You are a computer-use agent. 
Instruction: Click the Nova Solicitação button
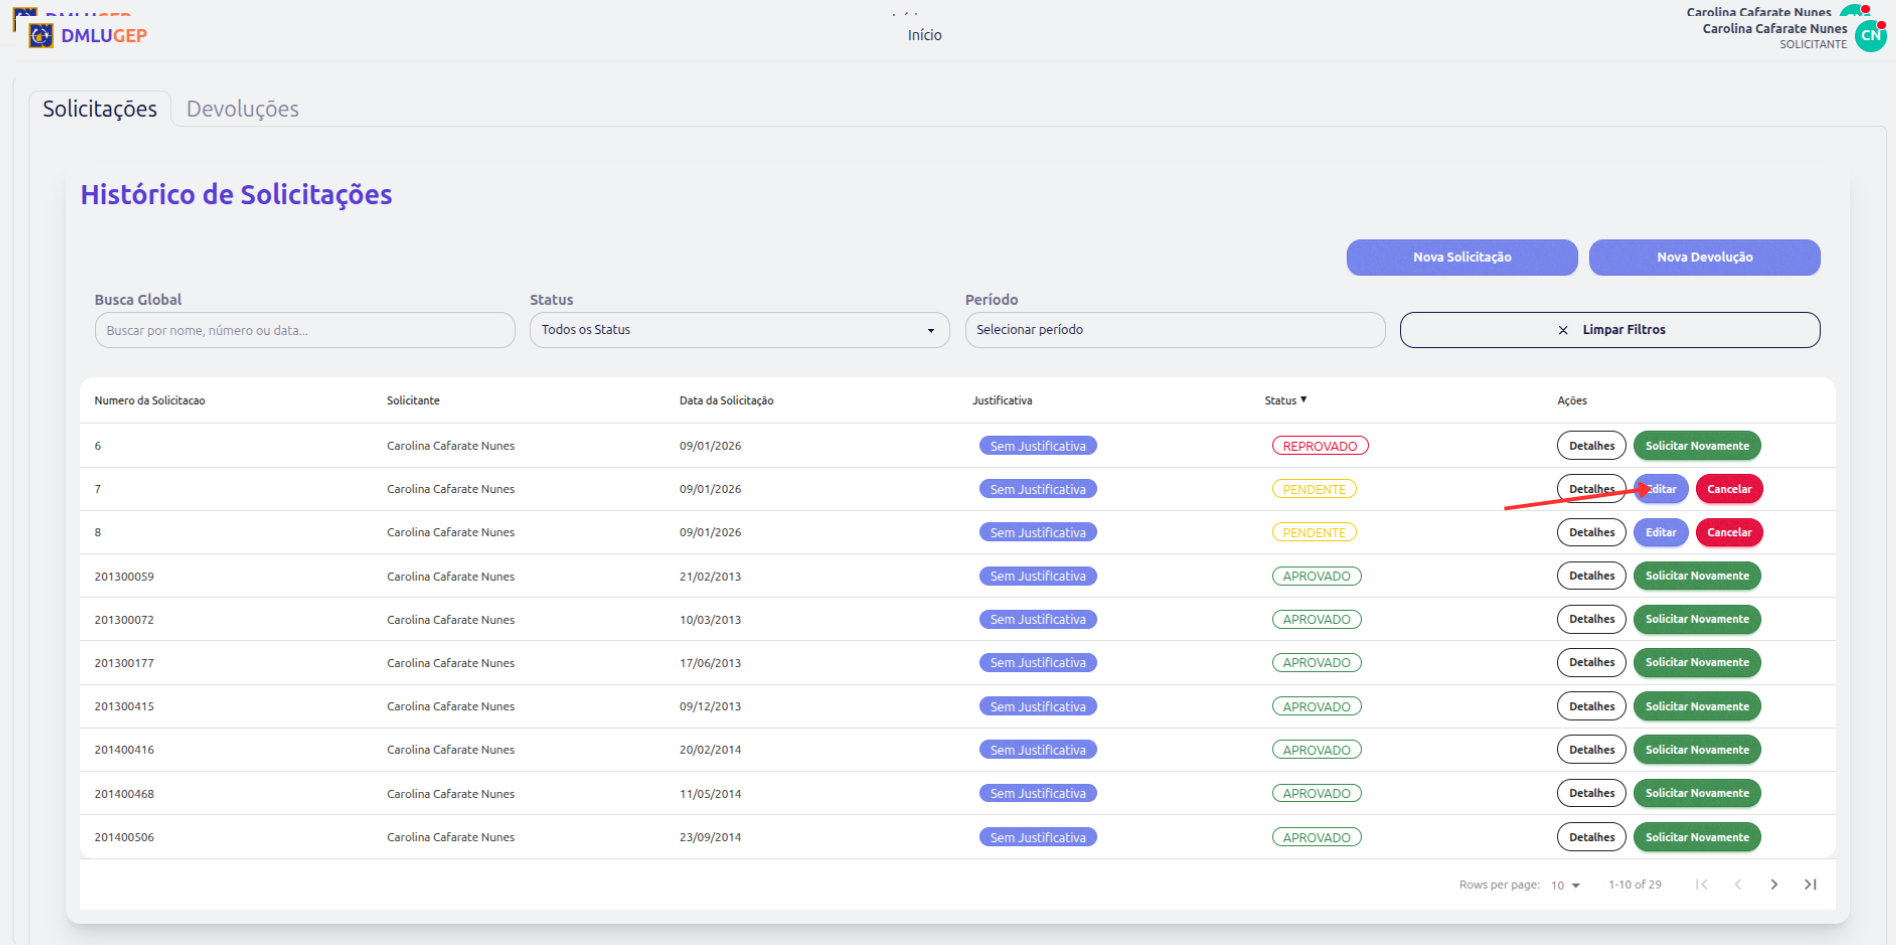[1461, 257]
